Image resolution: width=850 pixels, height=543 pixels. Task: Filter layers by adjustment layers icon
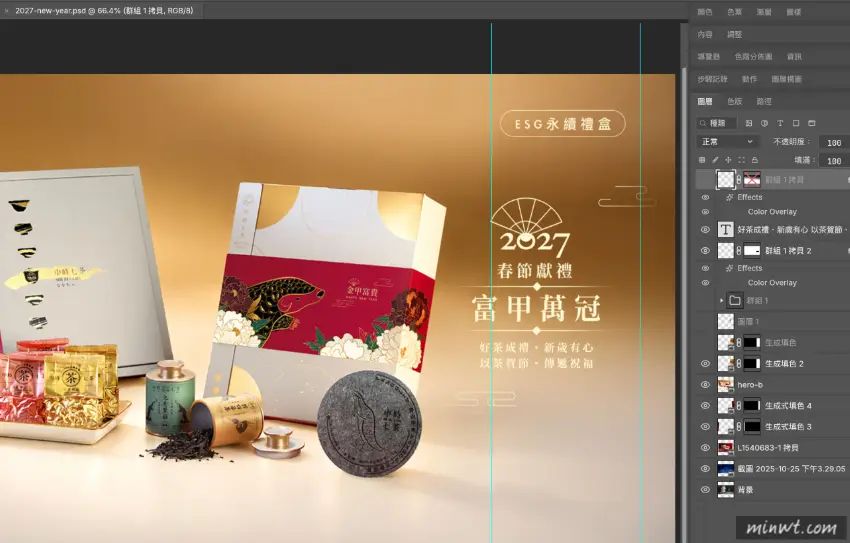coord(764,124)
